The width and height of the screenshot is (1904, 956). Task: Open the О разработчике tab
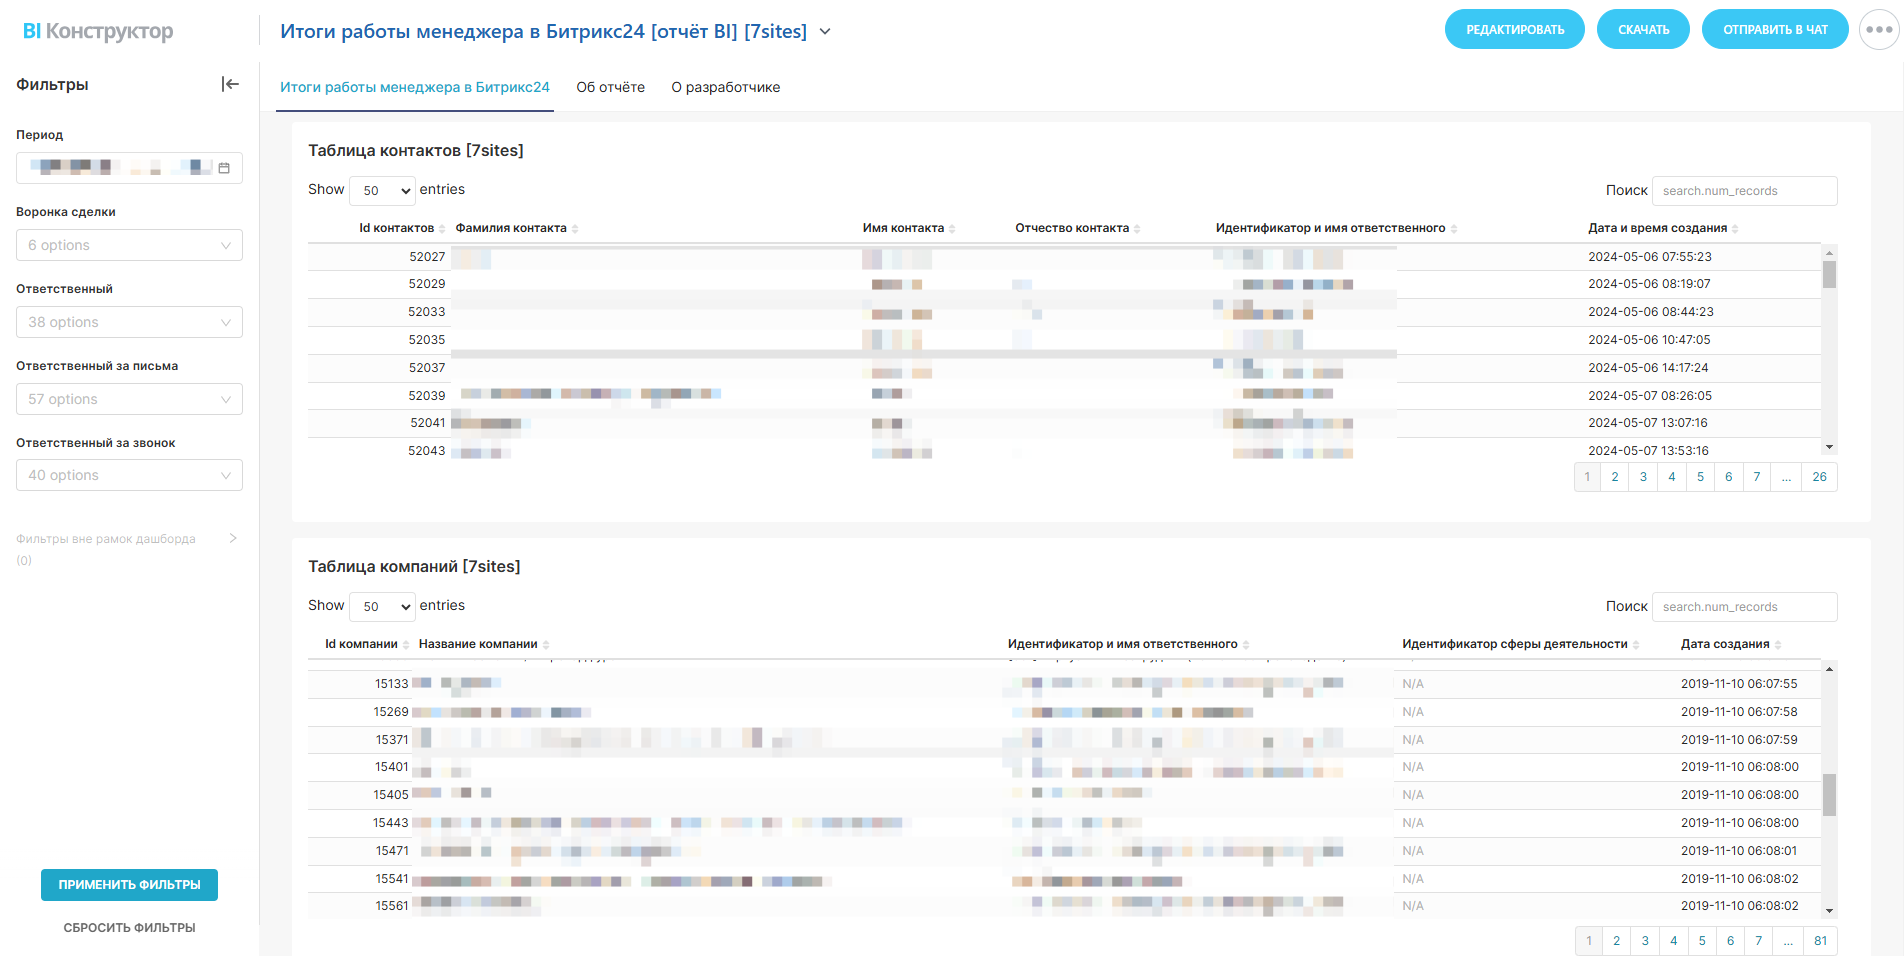[x=726, y=87]
